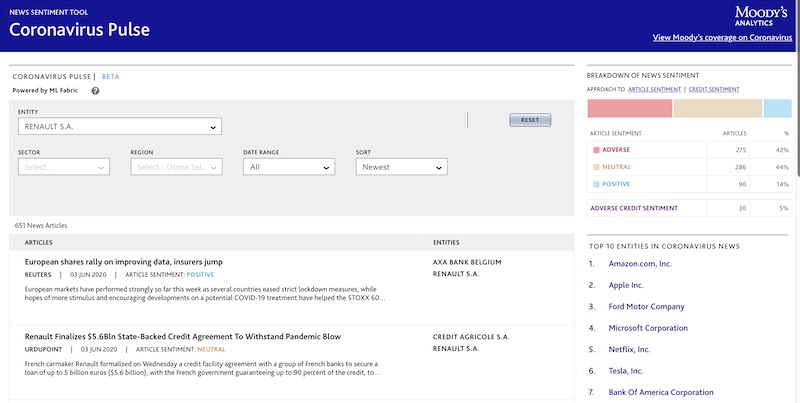Image resolution: width=800 pixels, height=403 pixels.
Task: Click the red Adverse legend square
Action: tap(596, 149)
